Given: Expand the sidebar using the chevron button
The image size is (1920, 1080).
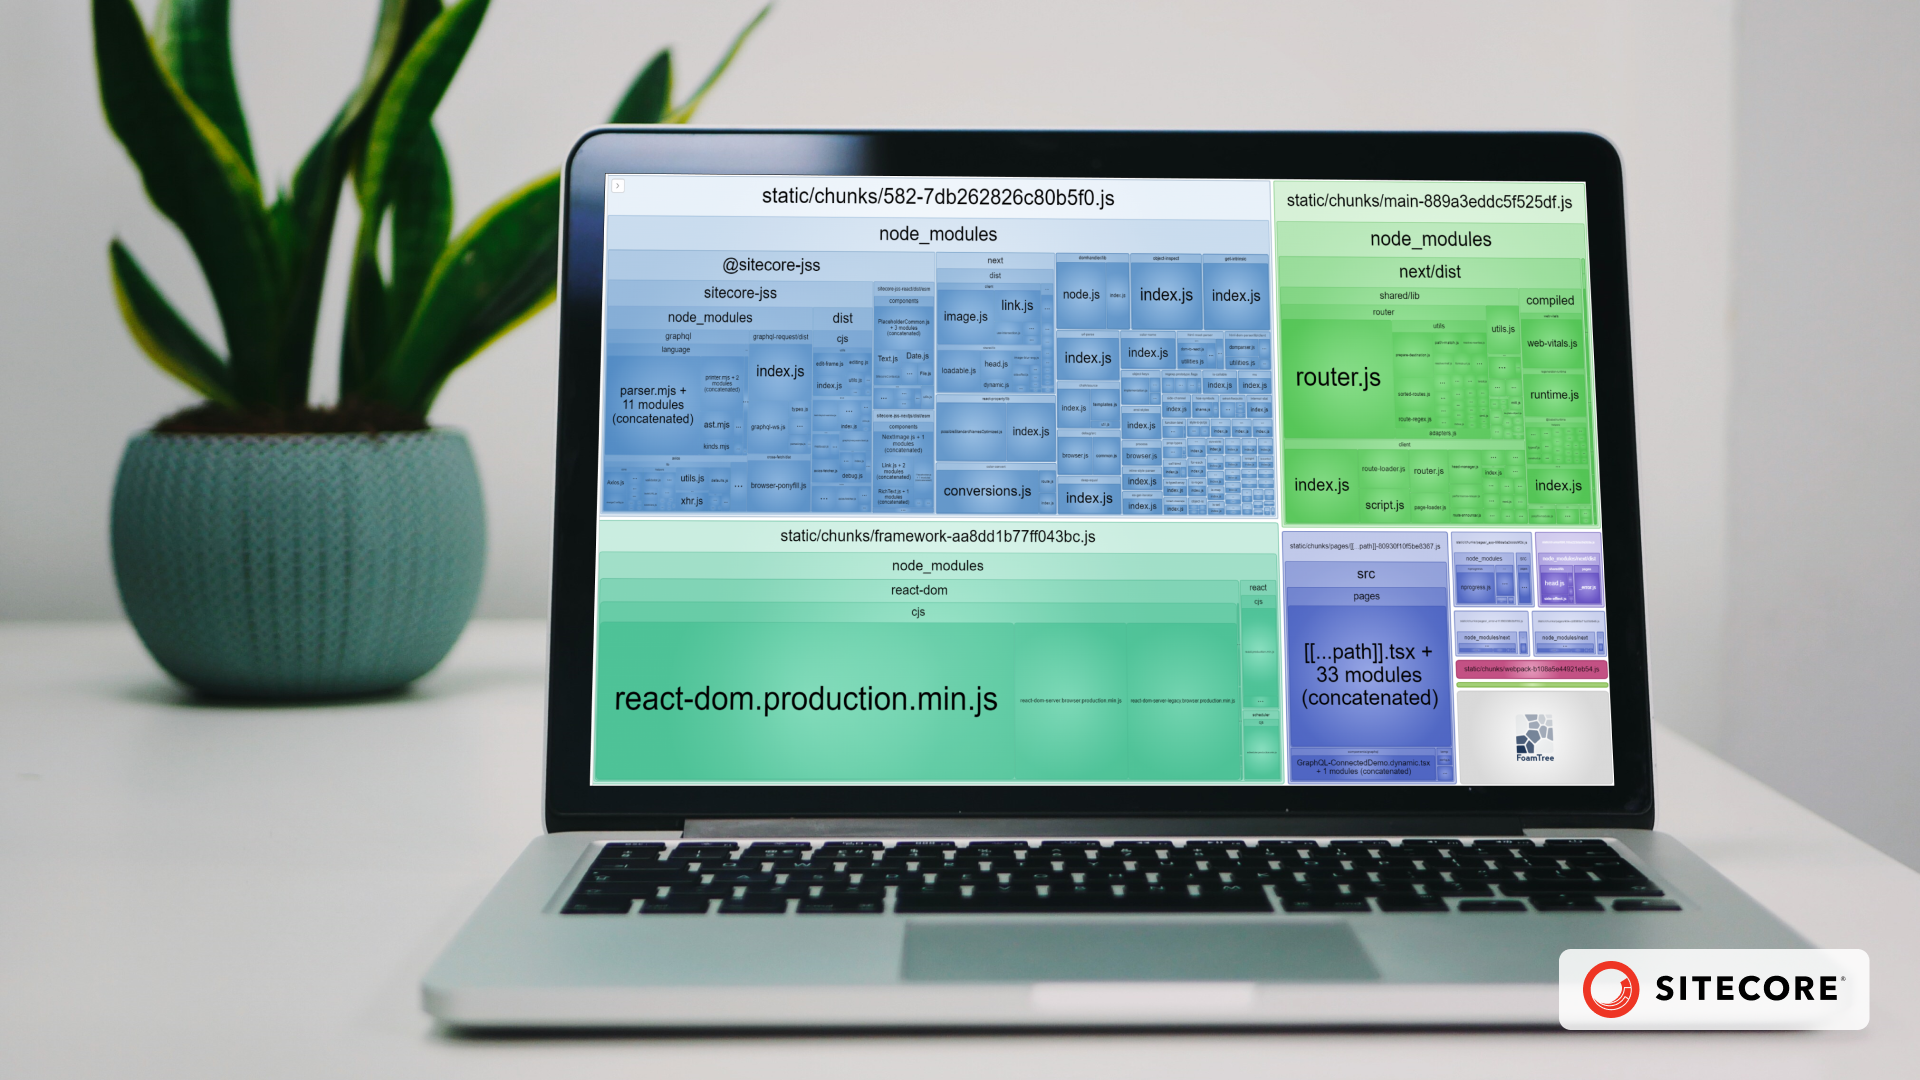Looking at the screenshot, I should [x=620, y=187].
